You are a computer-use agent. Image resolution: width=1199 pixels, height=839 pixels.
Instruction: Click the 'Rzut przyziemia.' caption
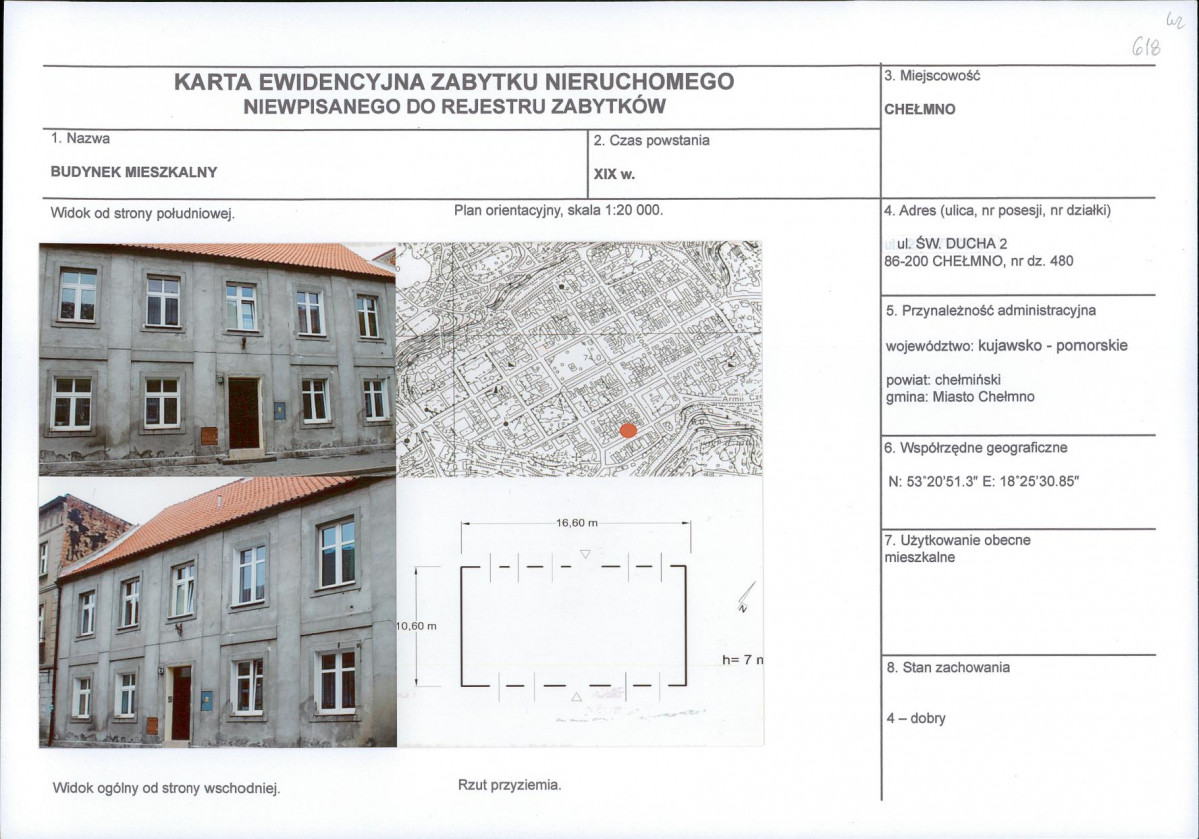coord(510,785)
